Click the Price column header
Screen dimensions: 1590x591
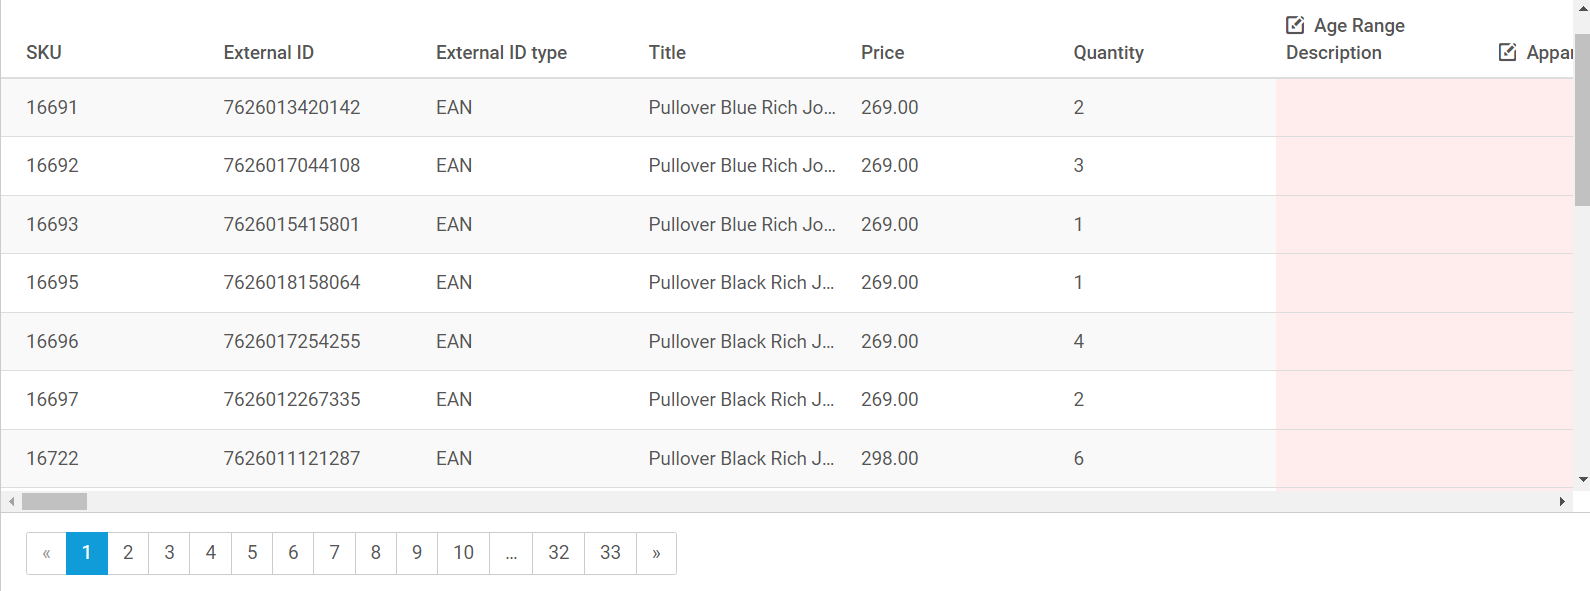coord(882,53)
